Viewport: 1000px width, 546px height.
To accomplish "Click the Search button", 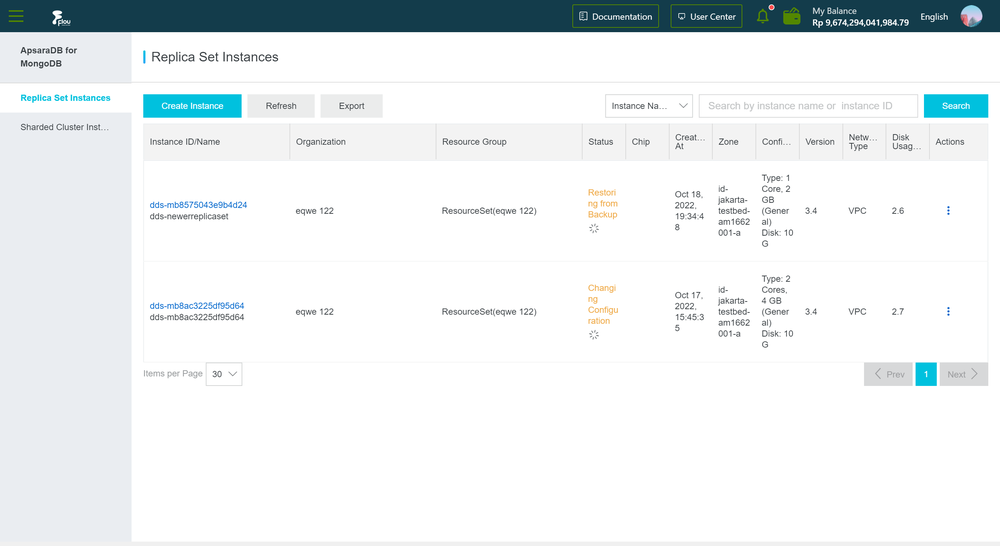I will tap(956, 106).
